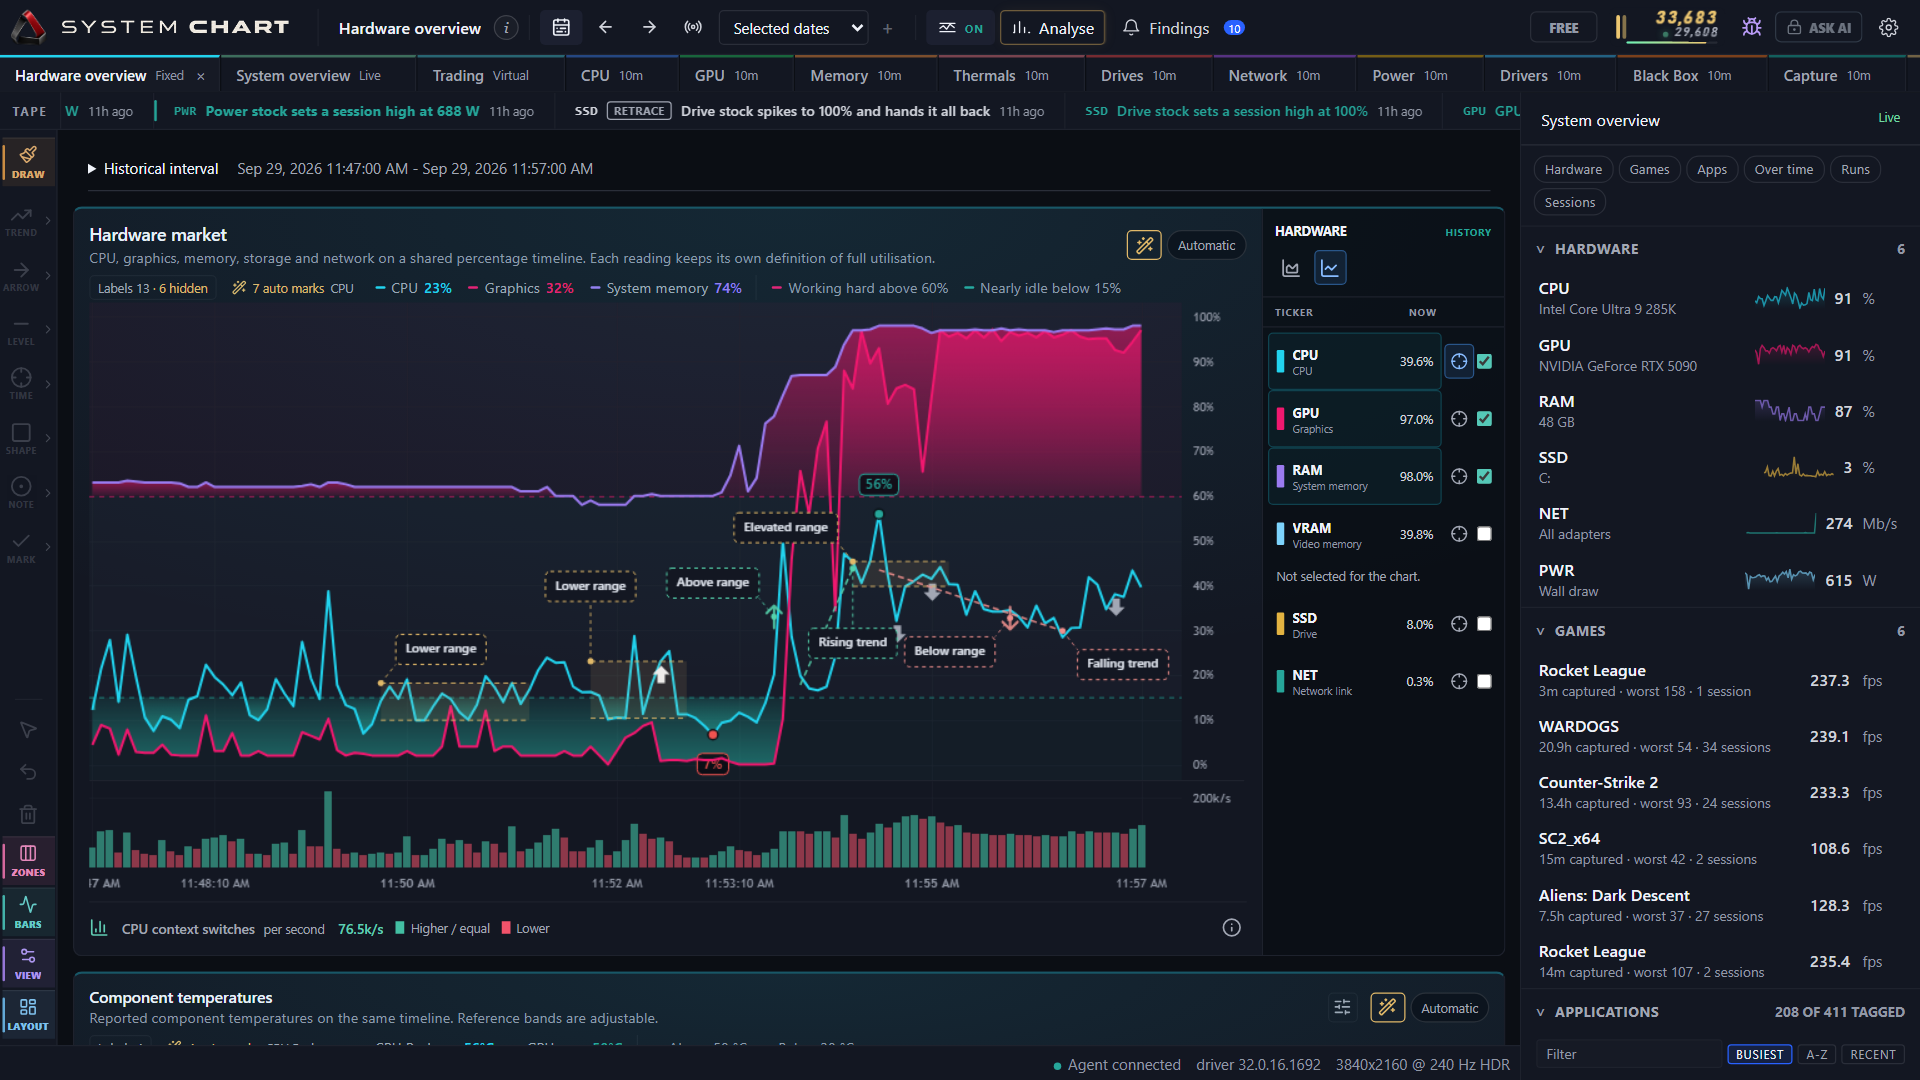The image size is (1920, 1080).
Task: Check the NET ticker checkbox
Action: (1484, 681)
